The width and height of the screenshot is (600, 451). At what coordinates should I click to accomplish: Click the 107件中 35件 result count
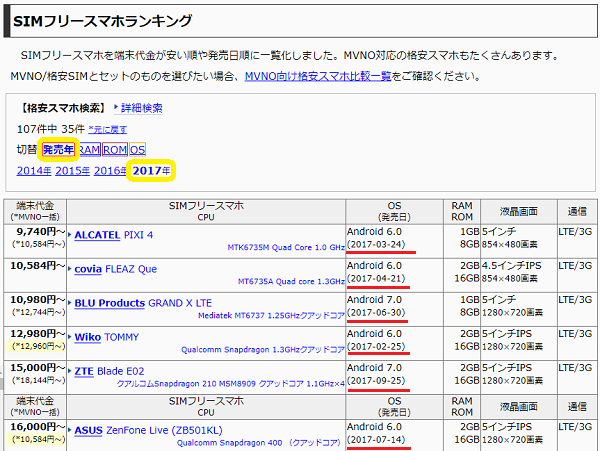point(51,129)
